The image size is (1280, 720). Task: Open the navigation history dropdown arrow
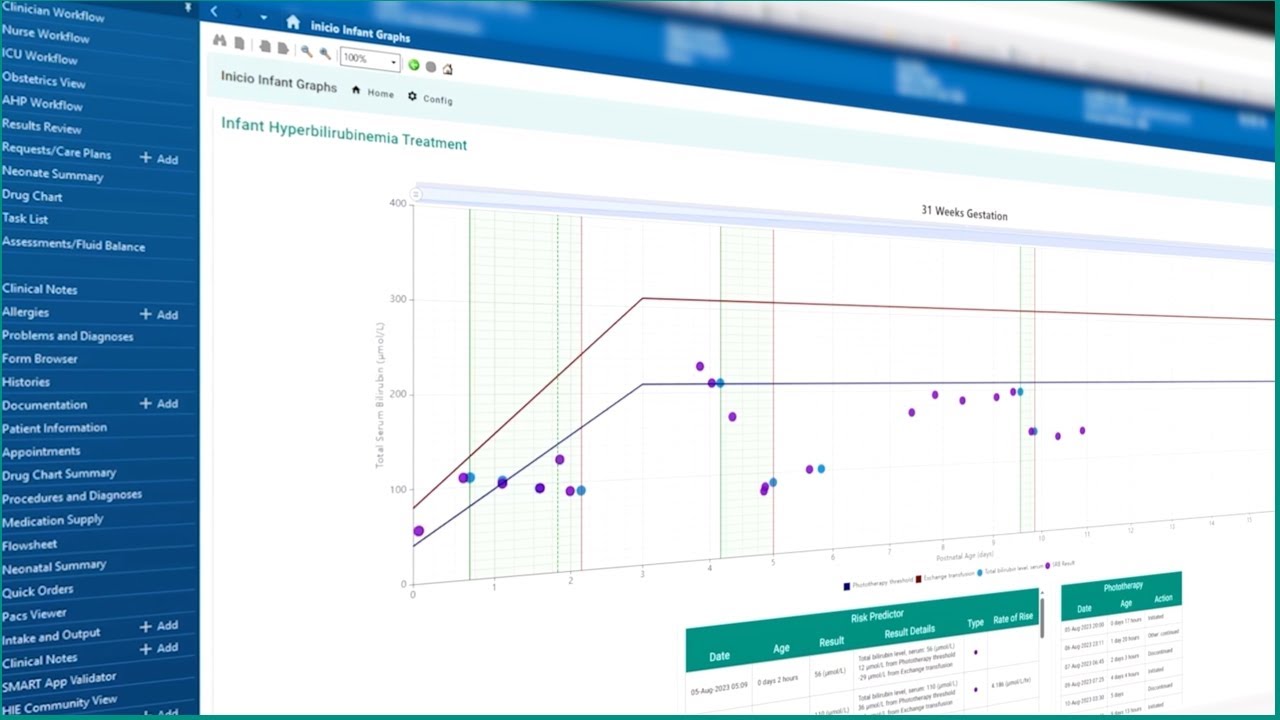click(x=263, y=17)
